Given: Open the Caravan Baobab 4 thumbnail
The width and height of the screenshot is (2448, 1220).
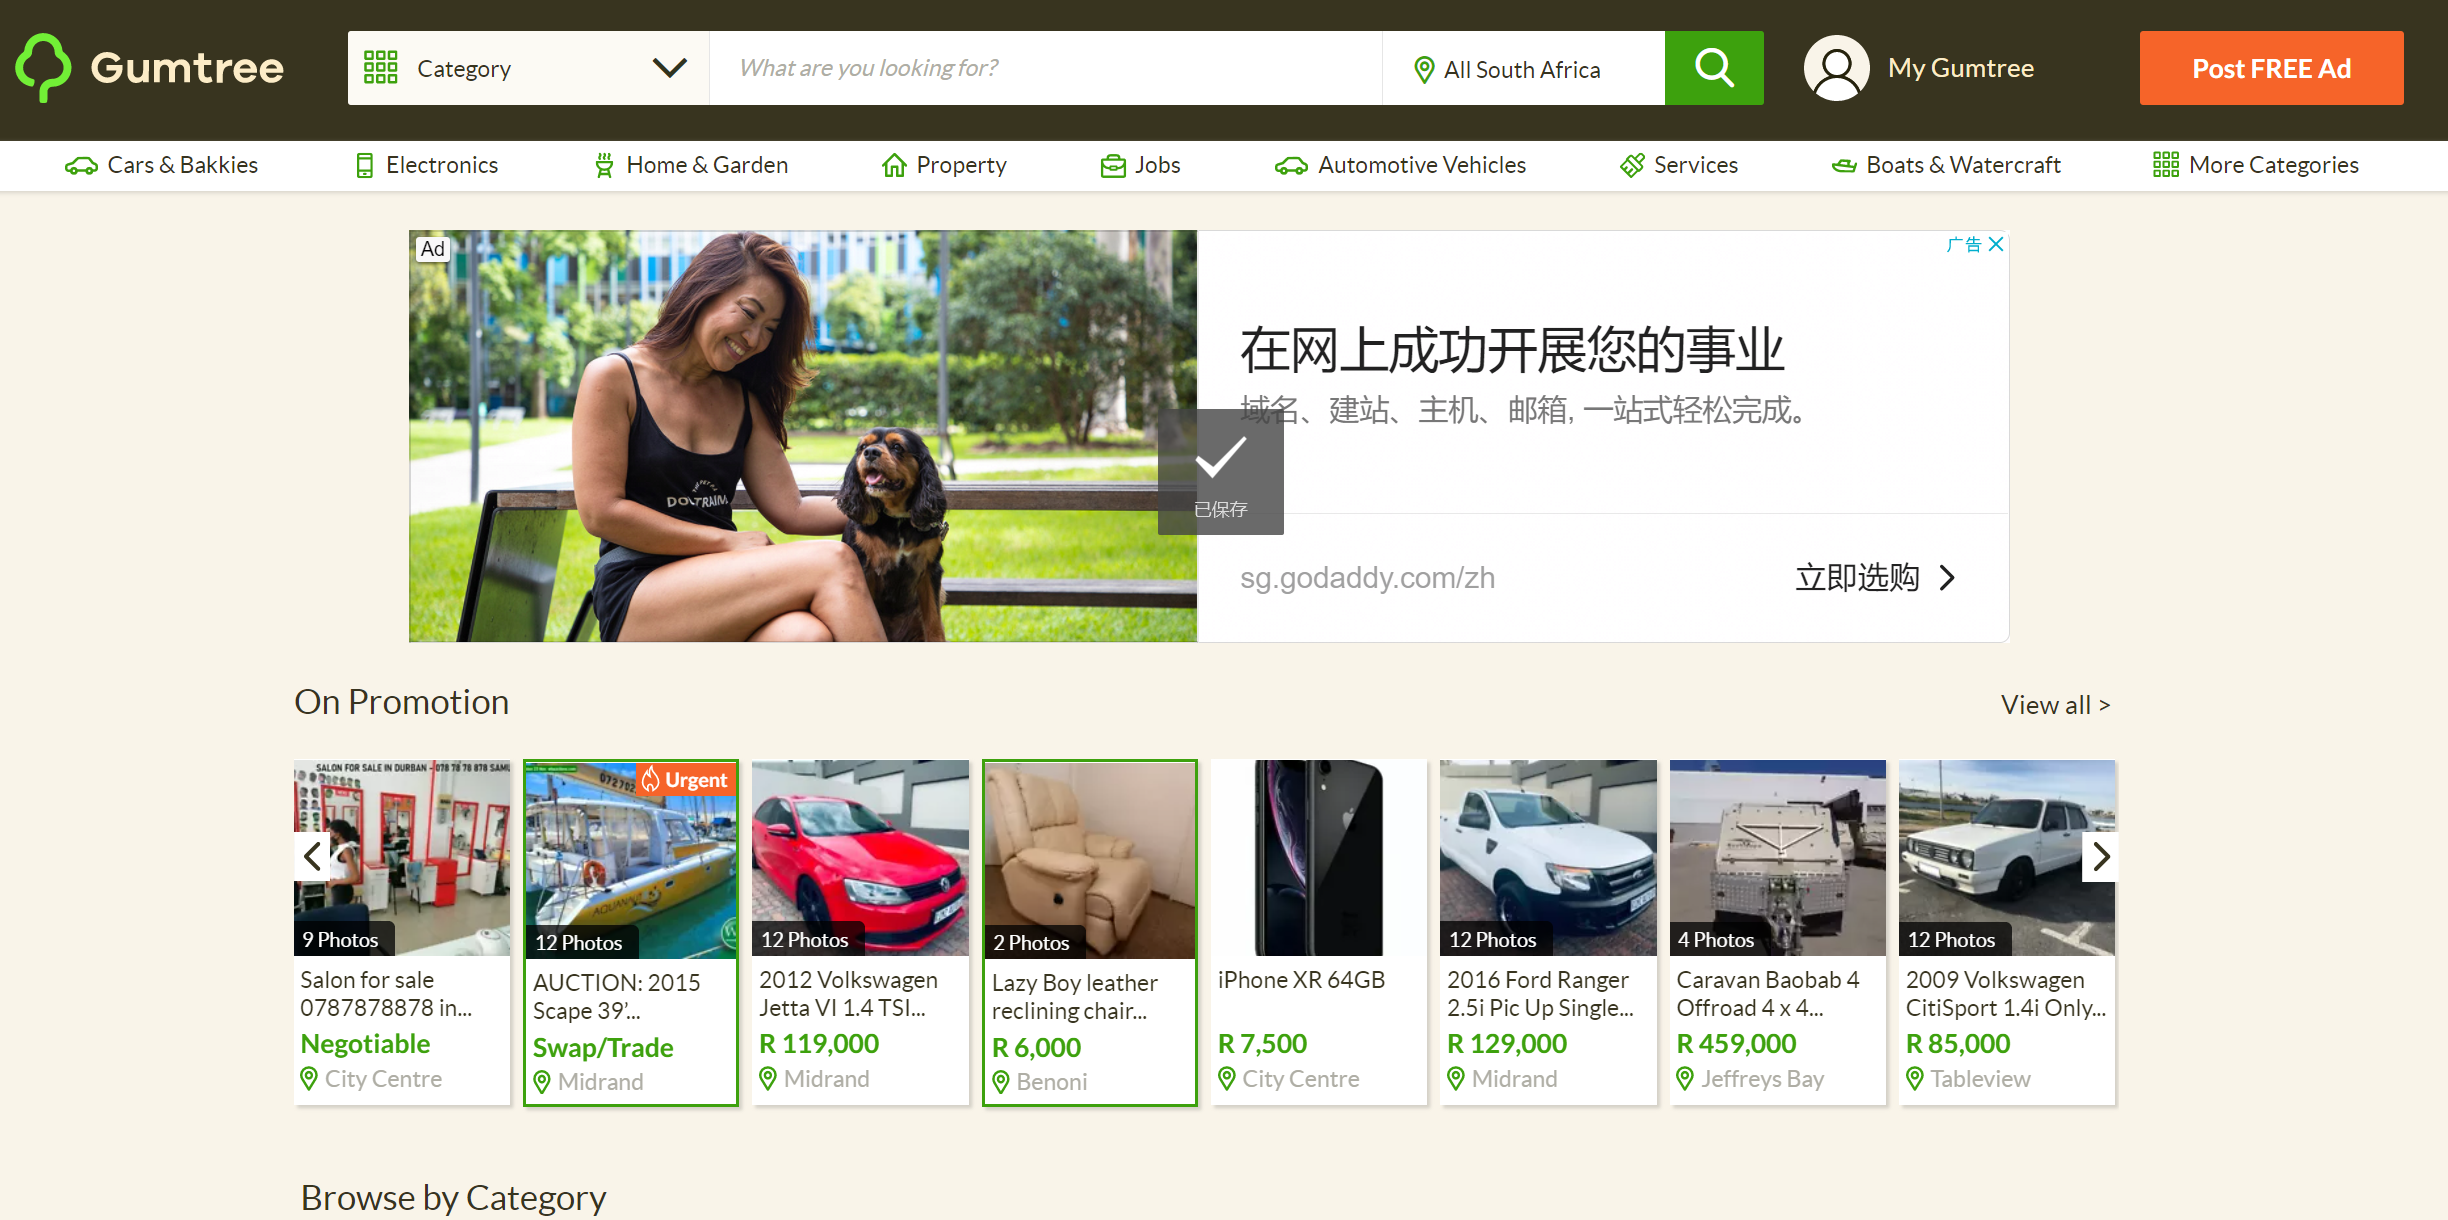Looking at the screenshot, I should pyautogui.click(x=1778, y=858).
